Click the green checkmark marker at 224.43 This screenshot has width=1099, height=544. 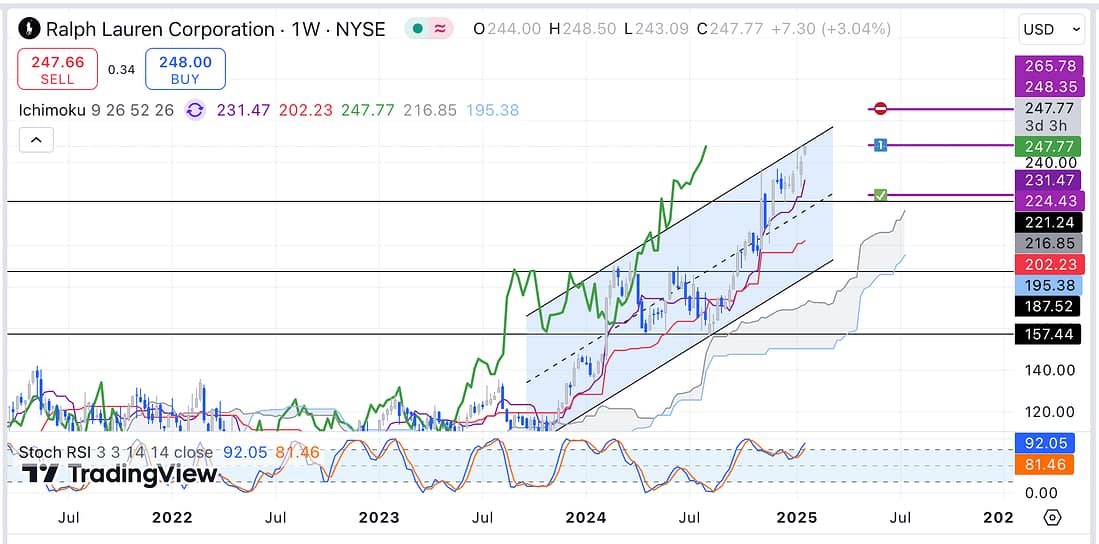880,194
